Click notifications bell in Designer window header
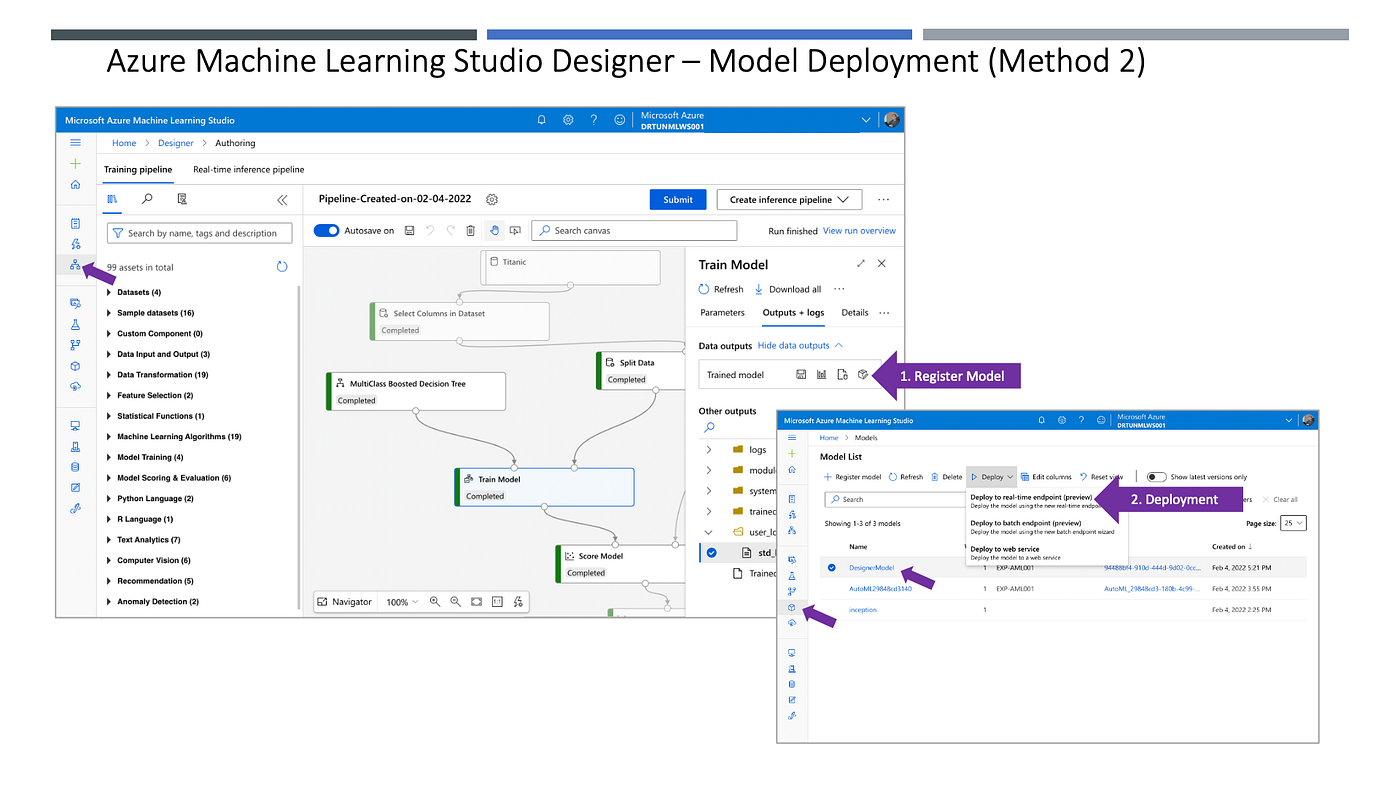This screenshot has height=788, width=1400. point(542,120)
